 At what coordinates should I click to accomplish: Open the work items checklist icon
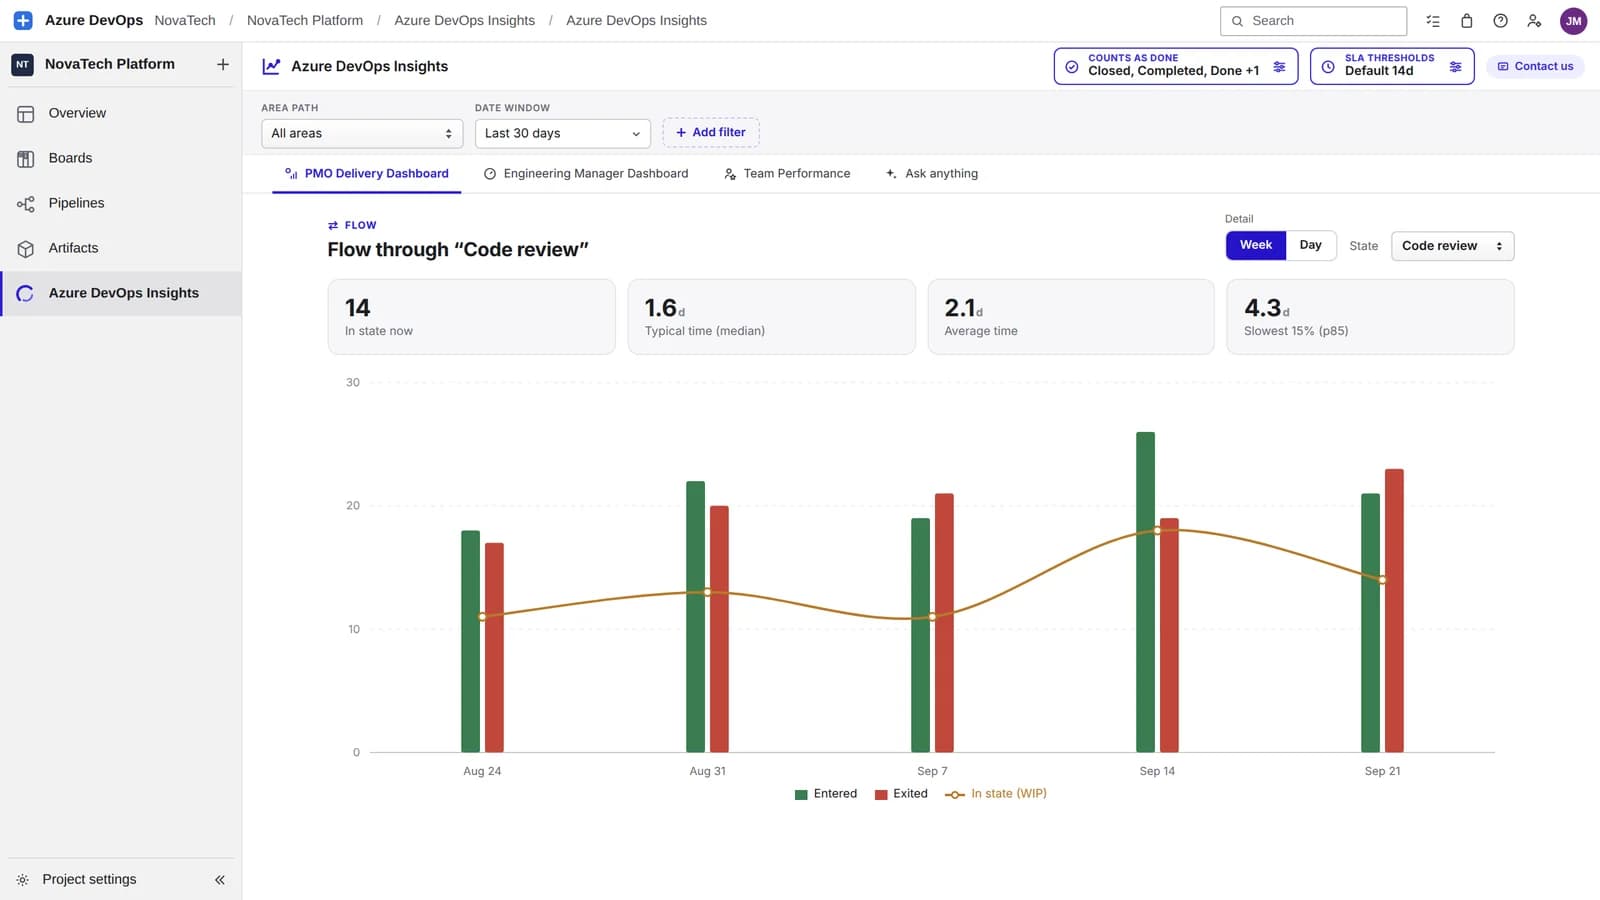1433,20
